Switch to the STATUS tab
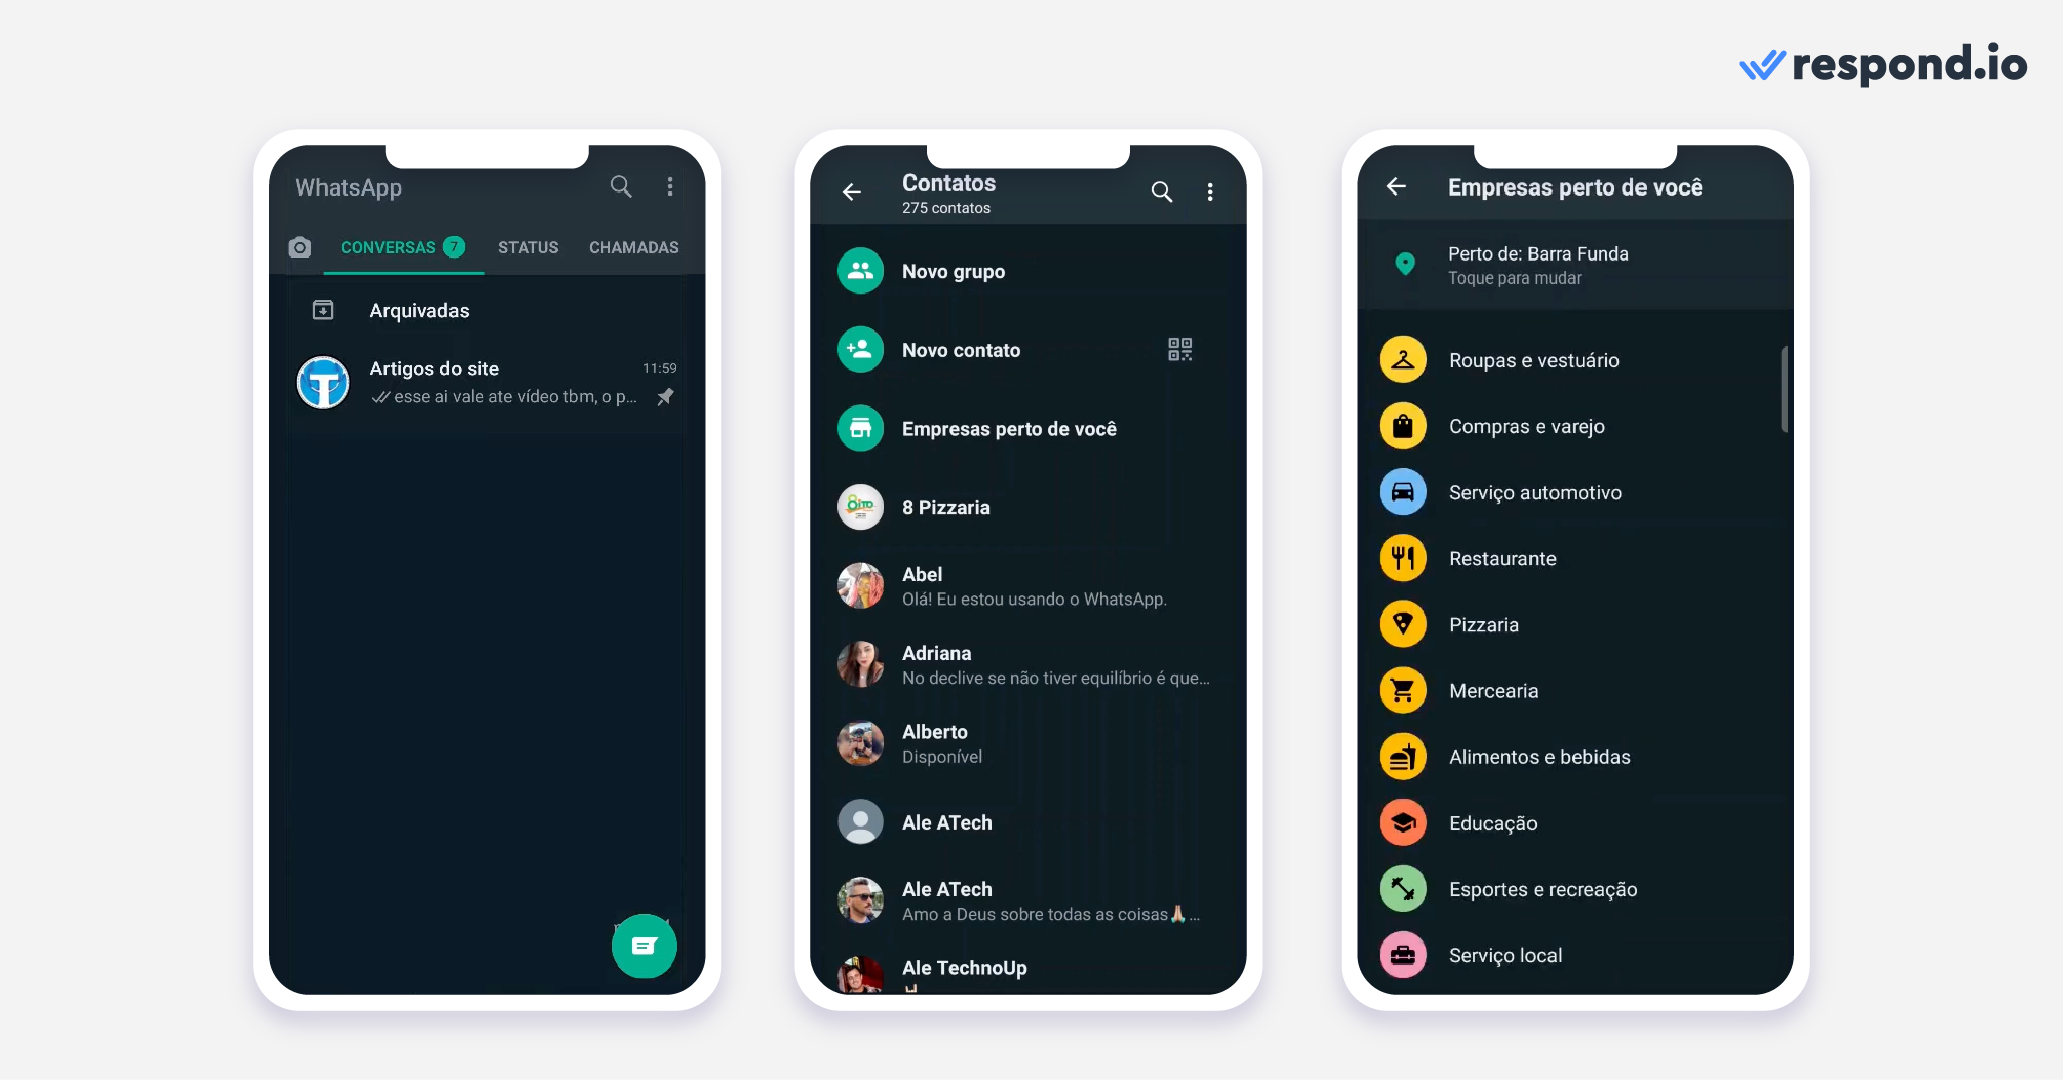The height and width of the screenshot is (1080, 2063). coord(527,247)
